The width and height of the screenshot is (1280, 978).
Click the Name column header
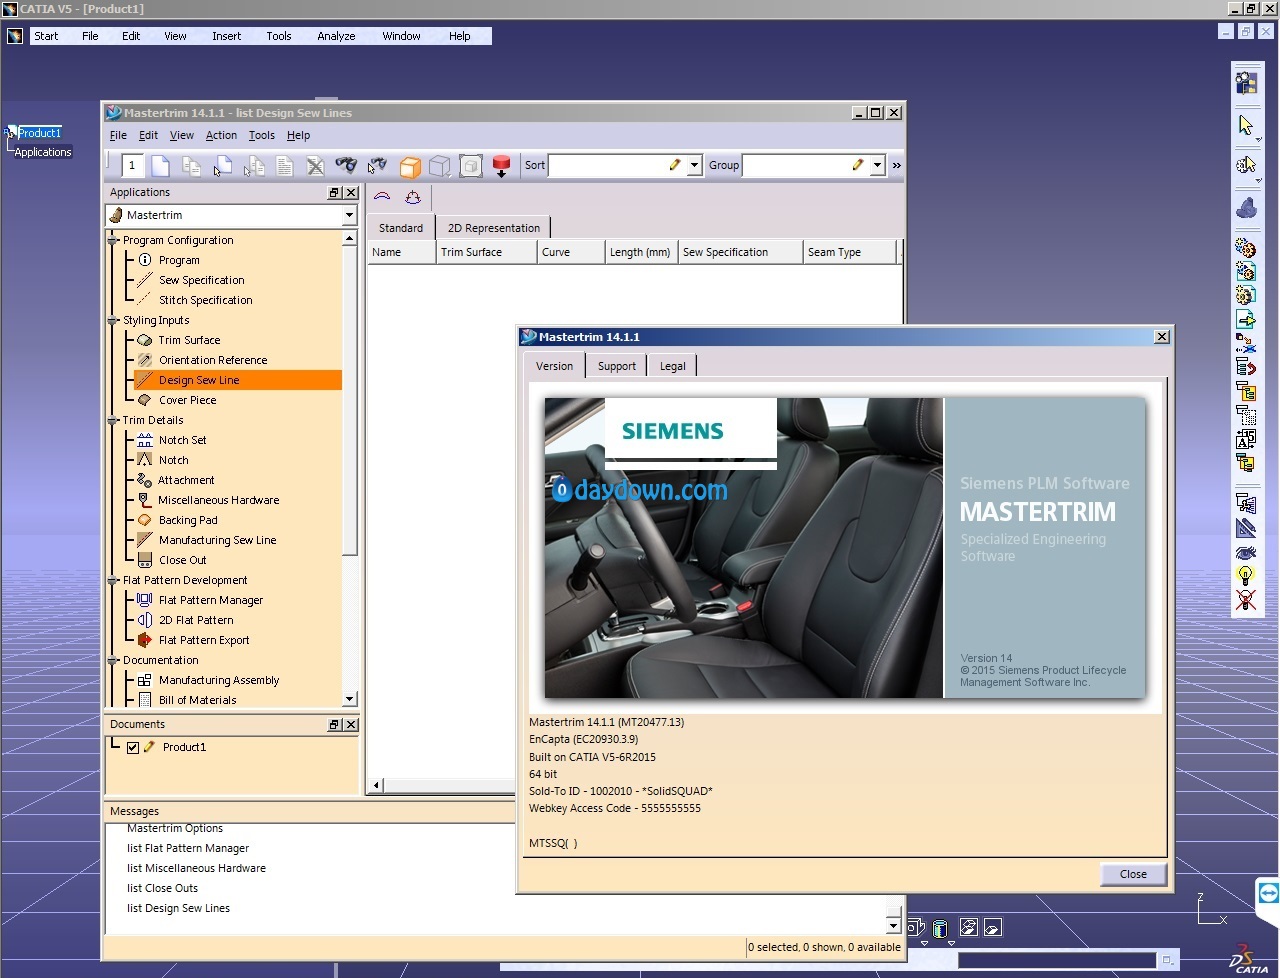401,252
